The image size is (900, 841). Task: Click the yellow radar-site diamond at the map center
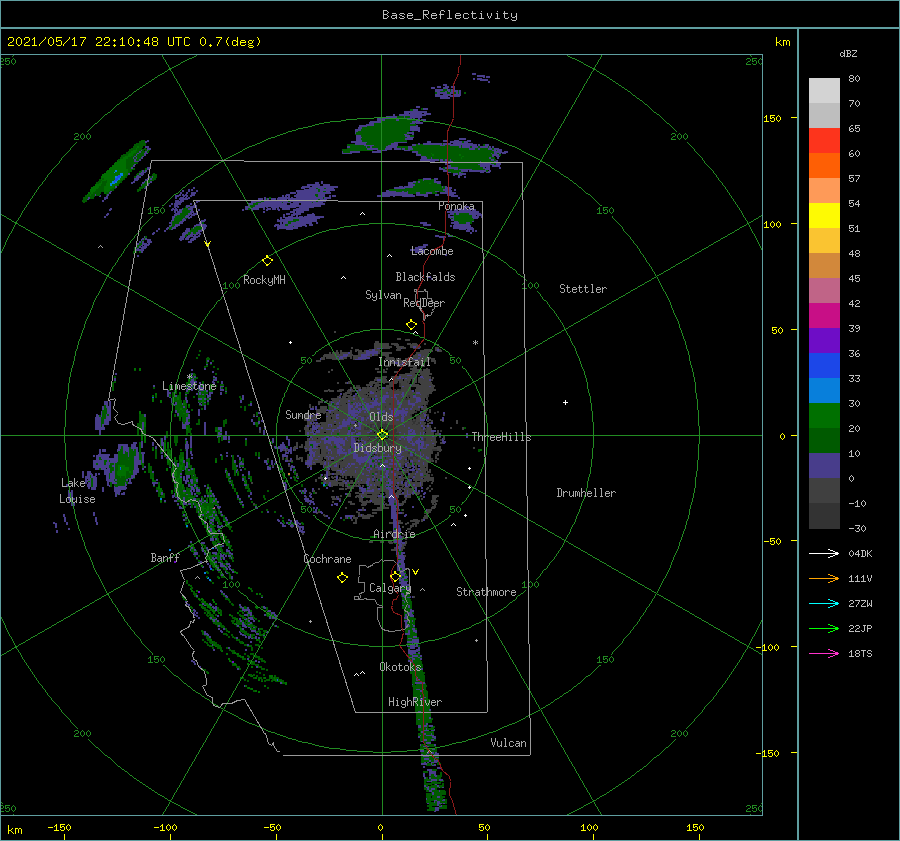click(x=382, y=435)
